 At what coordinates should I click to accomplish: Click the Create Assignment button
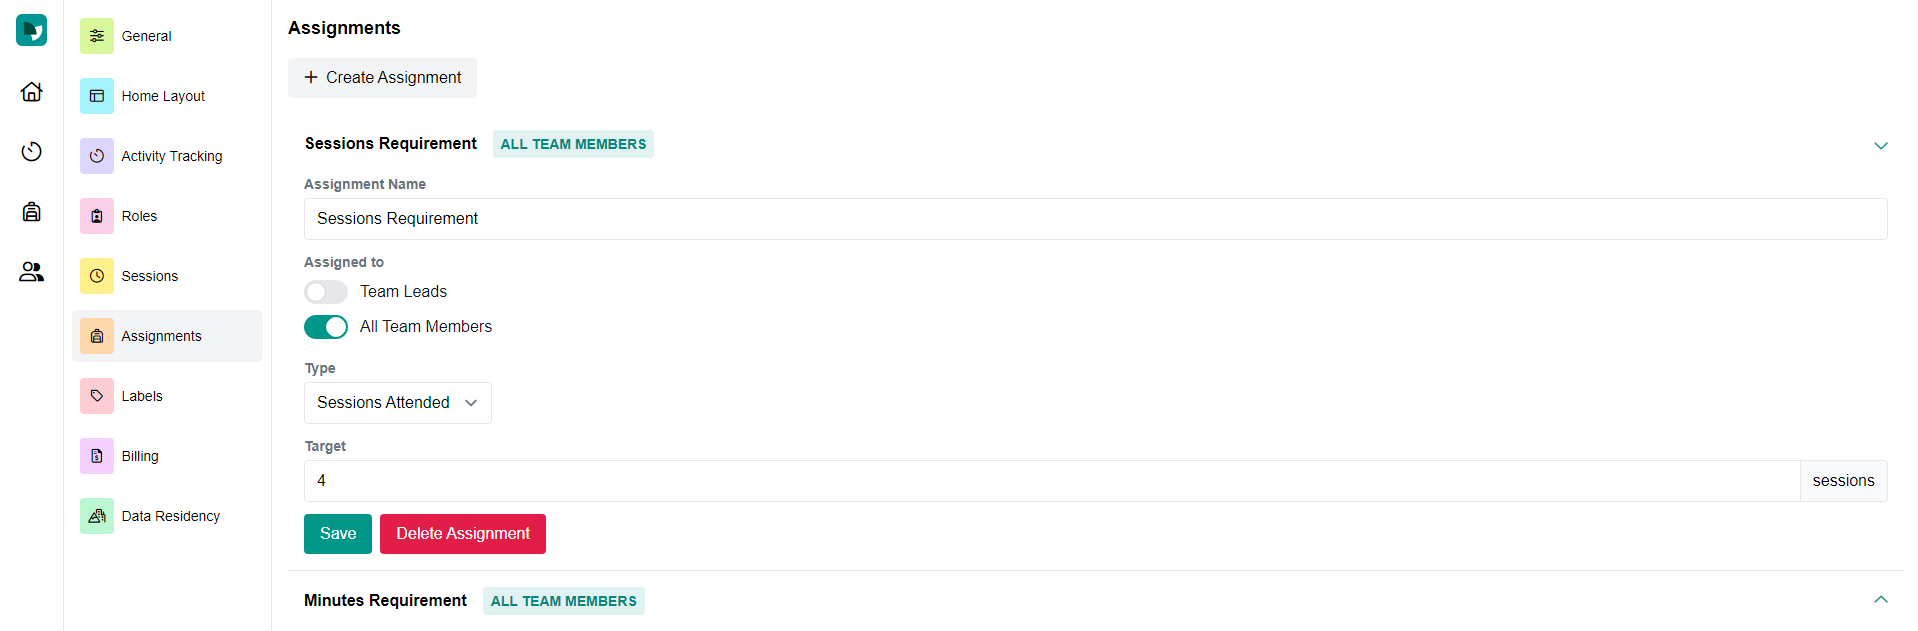click(x=382, y=78)
